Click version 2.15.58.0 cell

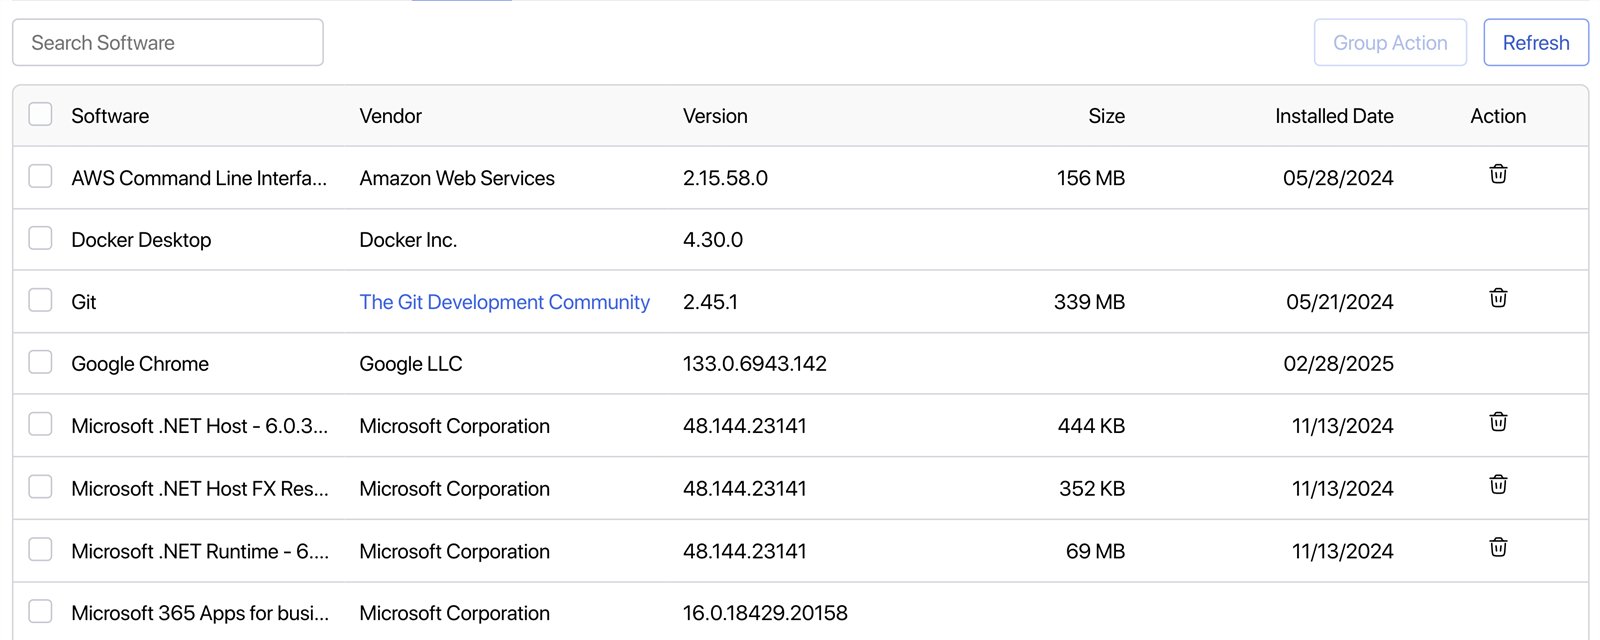point(725,178)
